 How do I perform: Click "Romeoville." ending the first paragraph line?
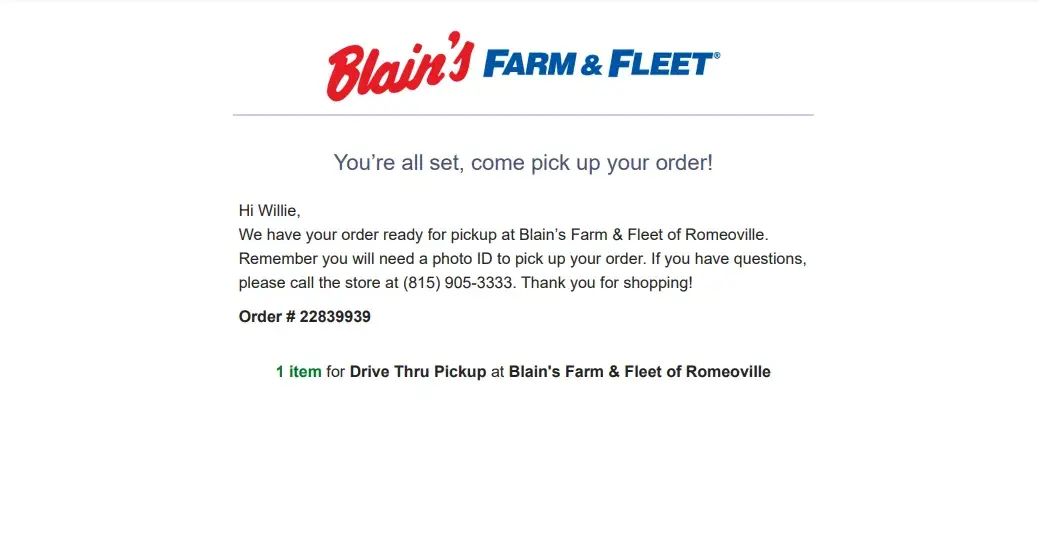726,235
